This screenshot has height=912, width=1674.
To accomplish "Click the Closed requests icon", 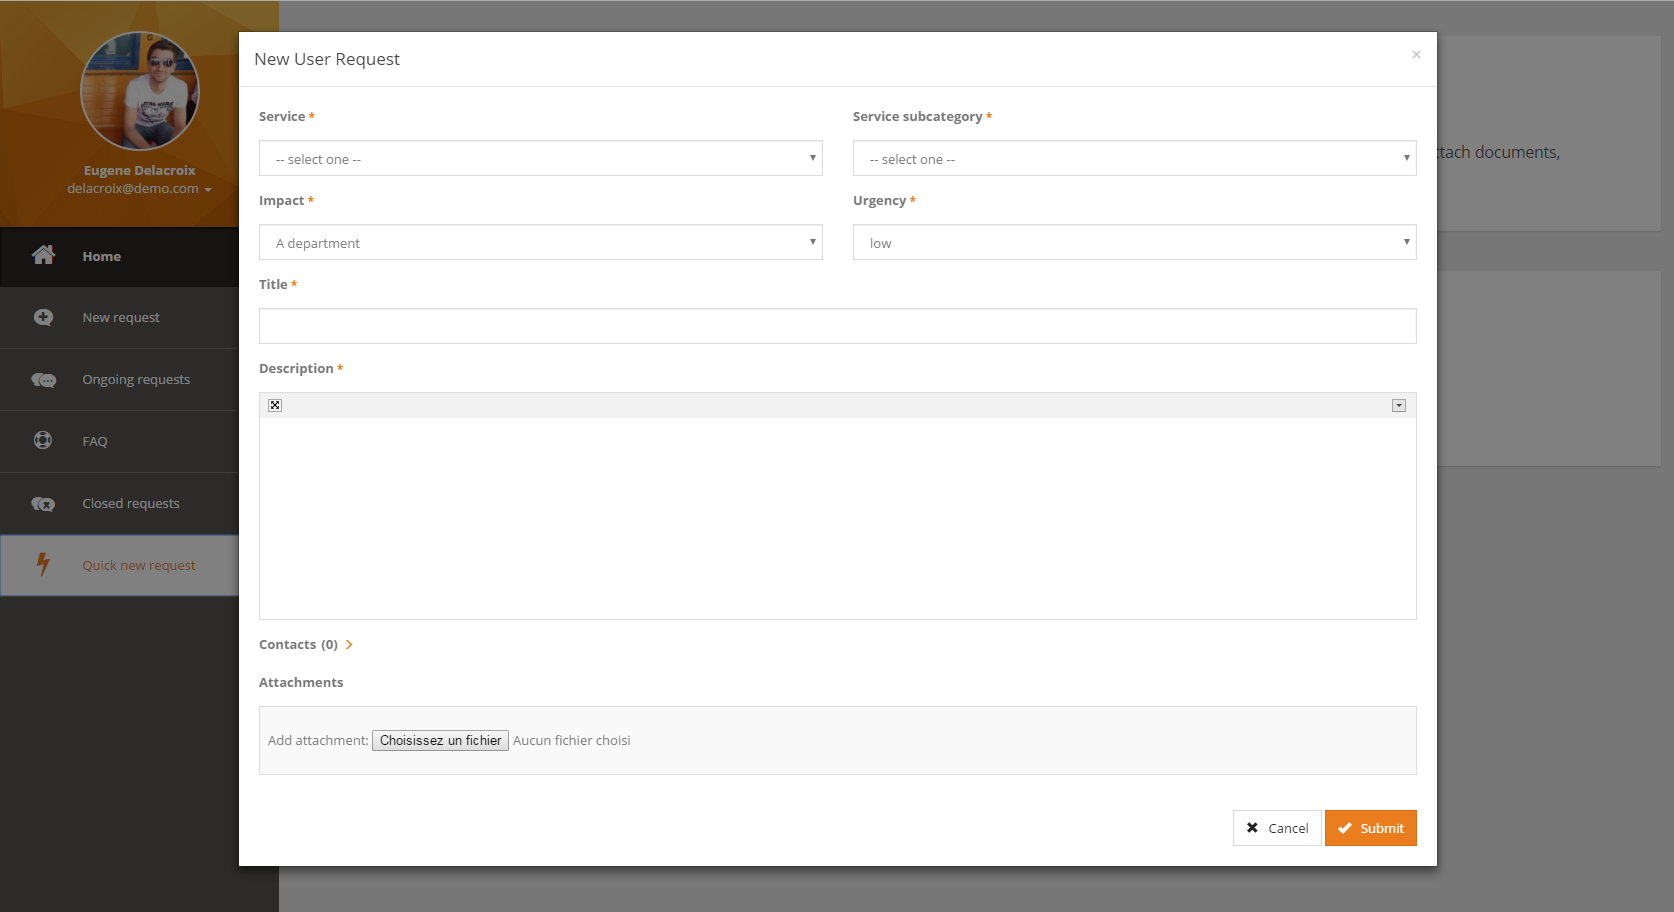I will pos(43,504).
